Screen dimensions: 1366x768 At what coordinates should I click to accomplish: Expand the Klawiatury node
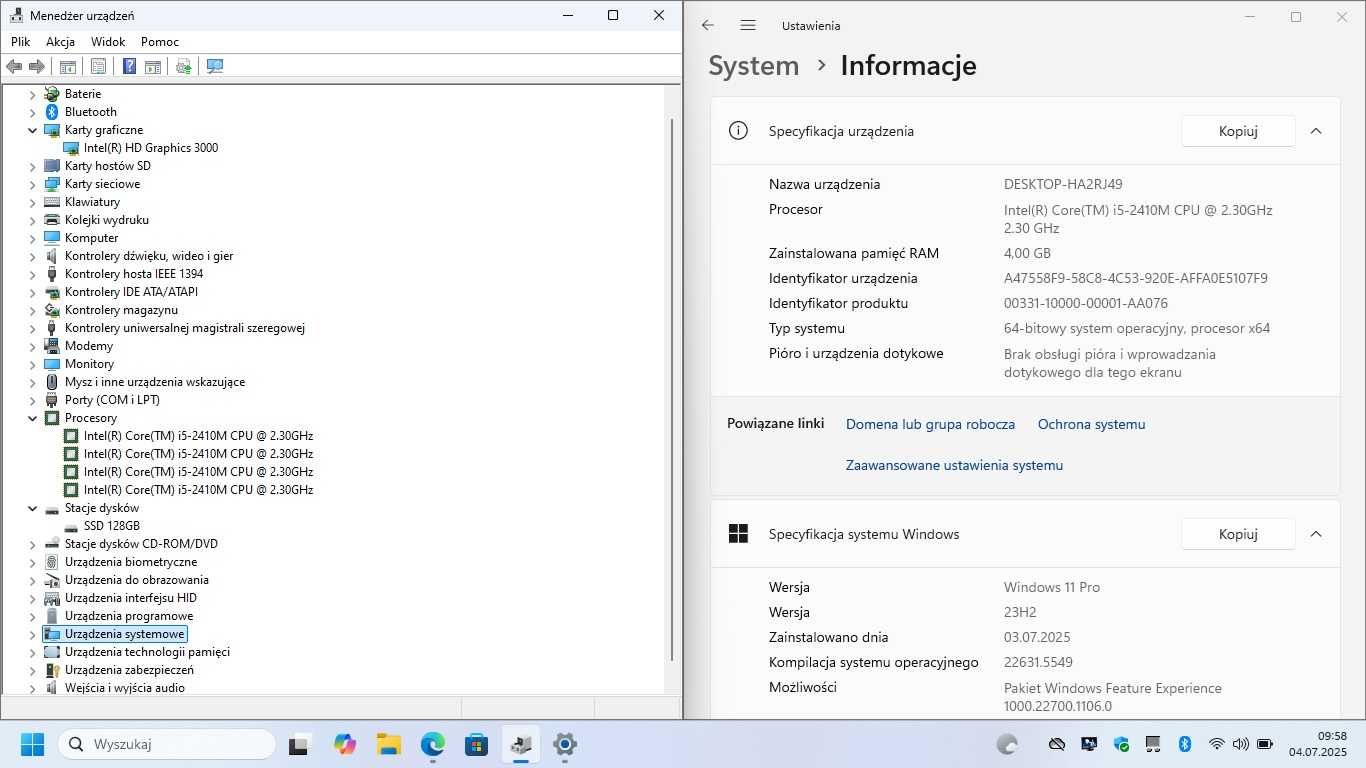[32, 202]
